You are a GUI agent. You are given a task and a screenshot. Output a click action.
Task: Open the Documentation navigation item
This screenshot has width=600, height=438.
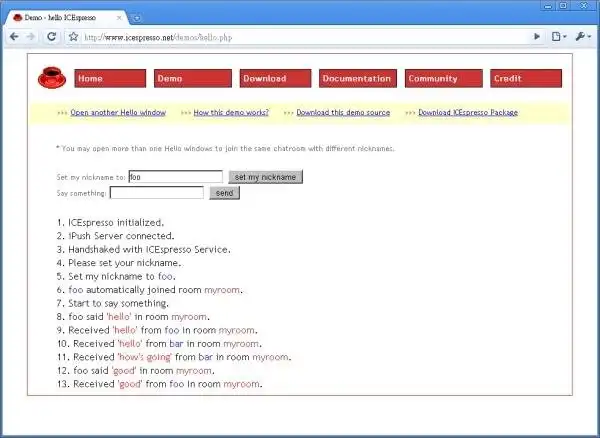358,78
